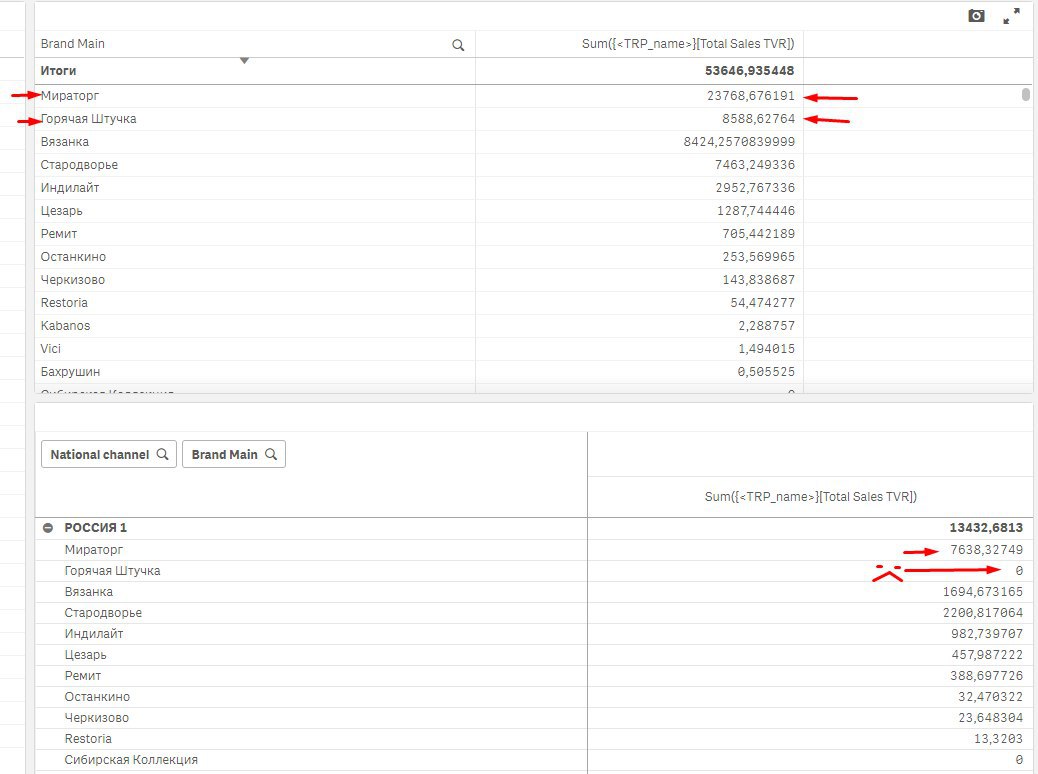The image size is (1038, 774).
Task: Click the pivot value 388,697726
Action: pyautogui.click(x=987, y=676)
